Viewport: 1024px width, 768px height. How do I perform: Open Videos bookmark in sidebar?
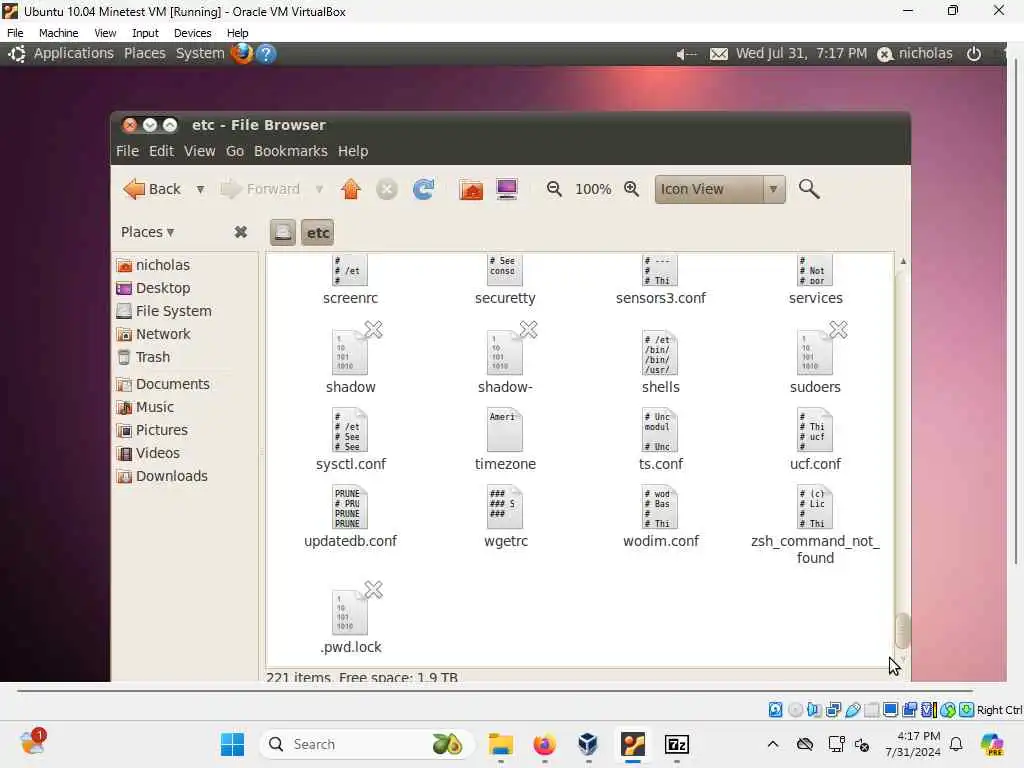[x=148, y=453]
